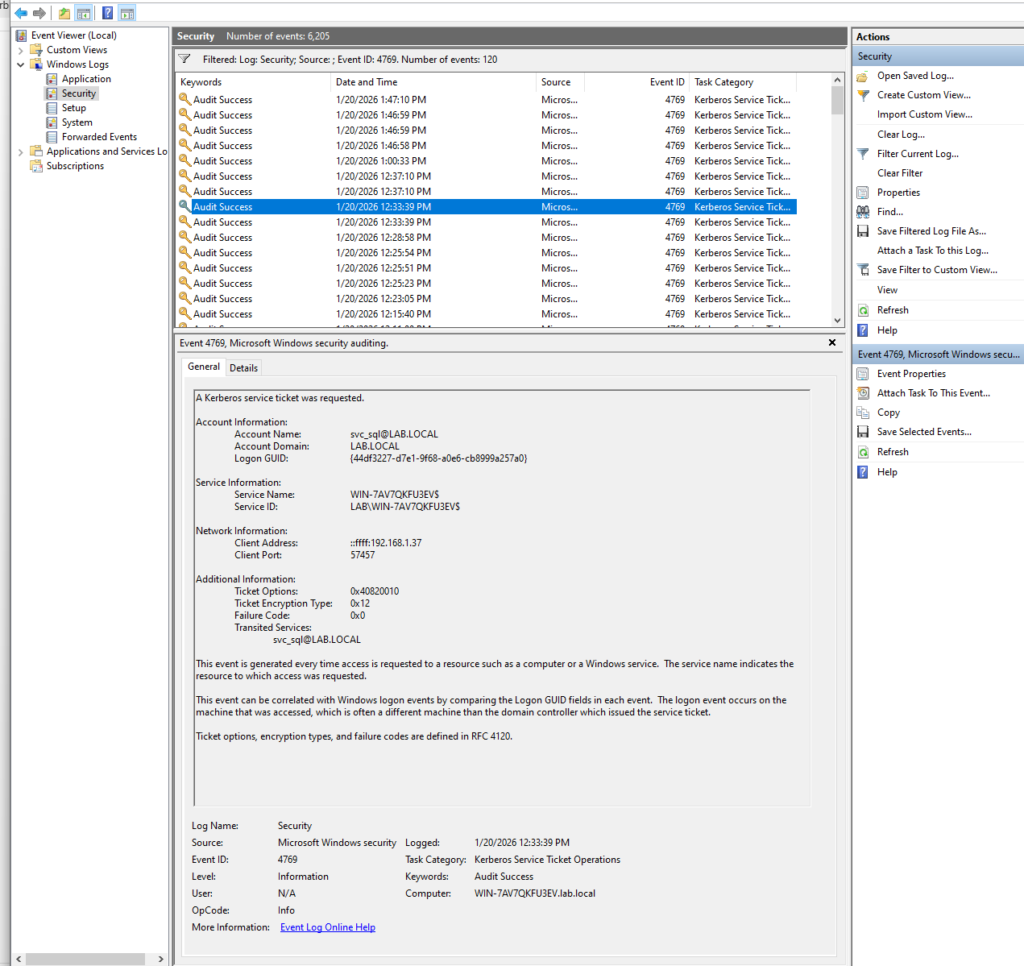Expand the Custom Views tree node

click(x=22, y=50)
